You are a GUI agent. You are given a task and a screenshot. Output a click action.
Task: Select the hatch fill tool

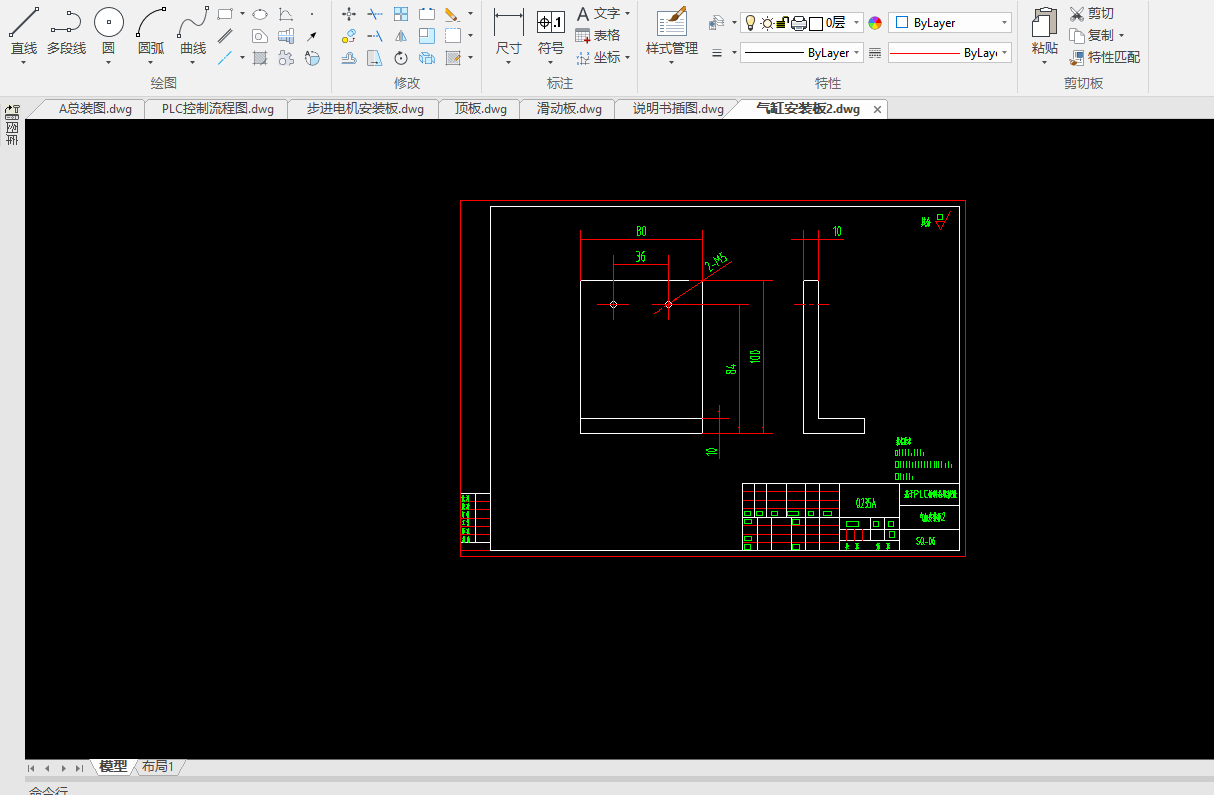pyautogui.click(x=260, y=58)
